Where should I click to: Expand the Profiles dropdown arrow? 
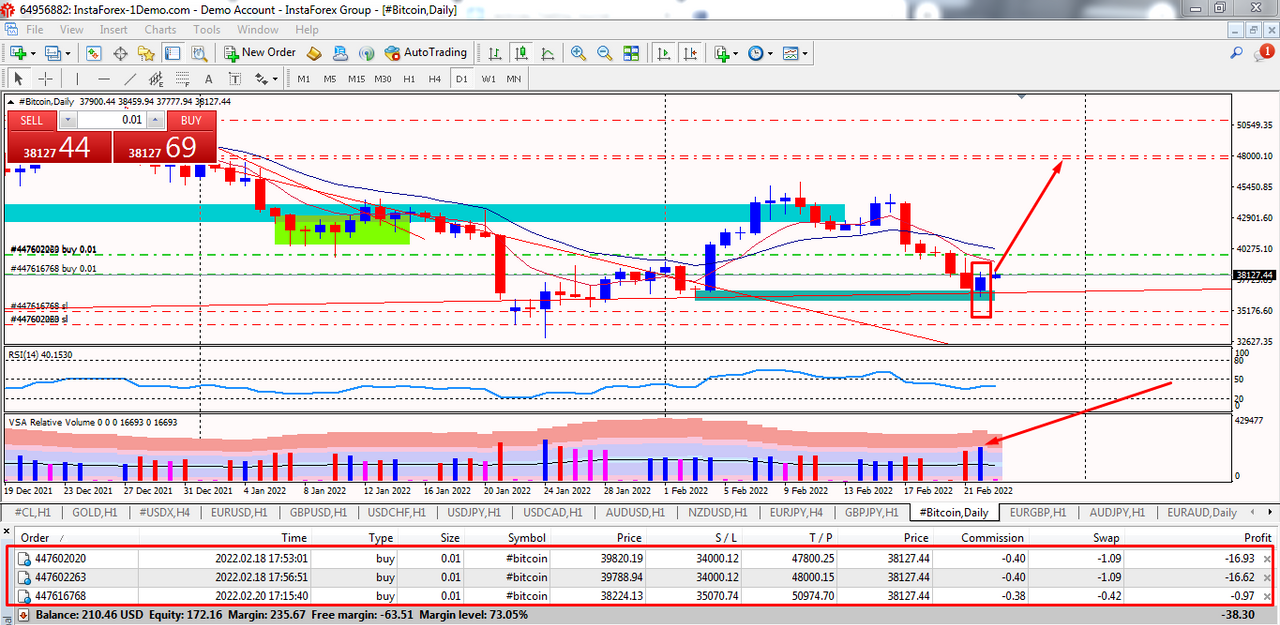[68, 54]
